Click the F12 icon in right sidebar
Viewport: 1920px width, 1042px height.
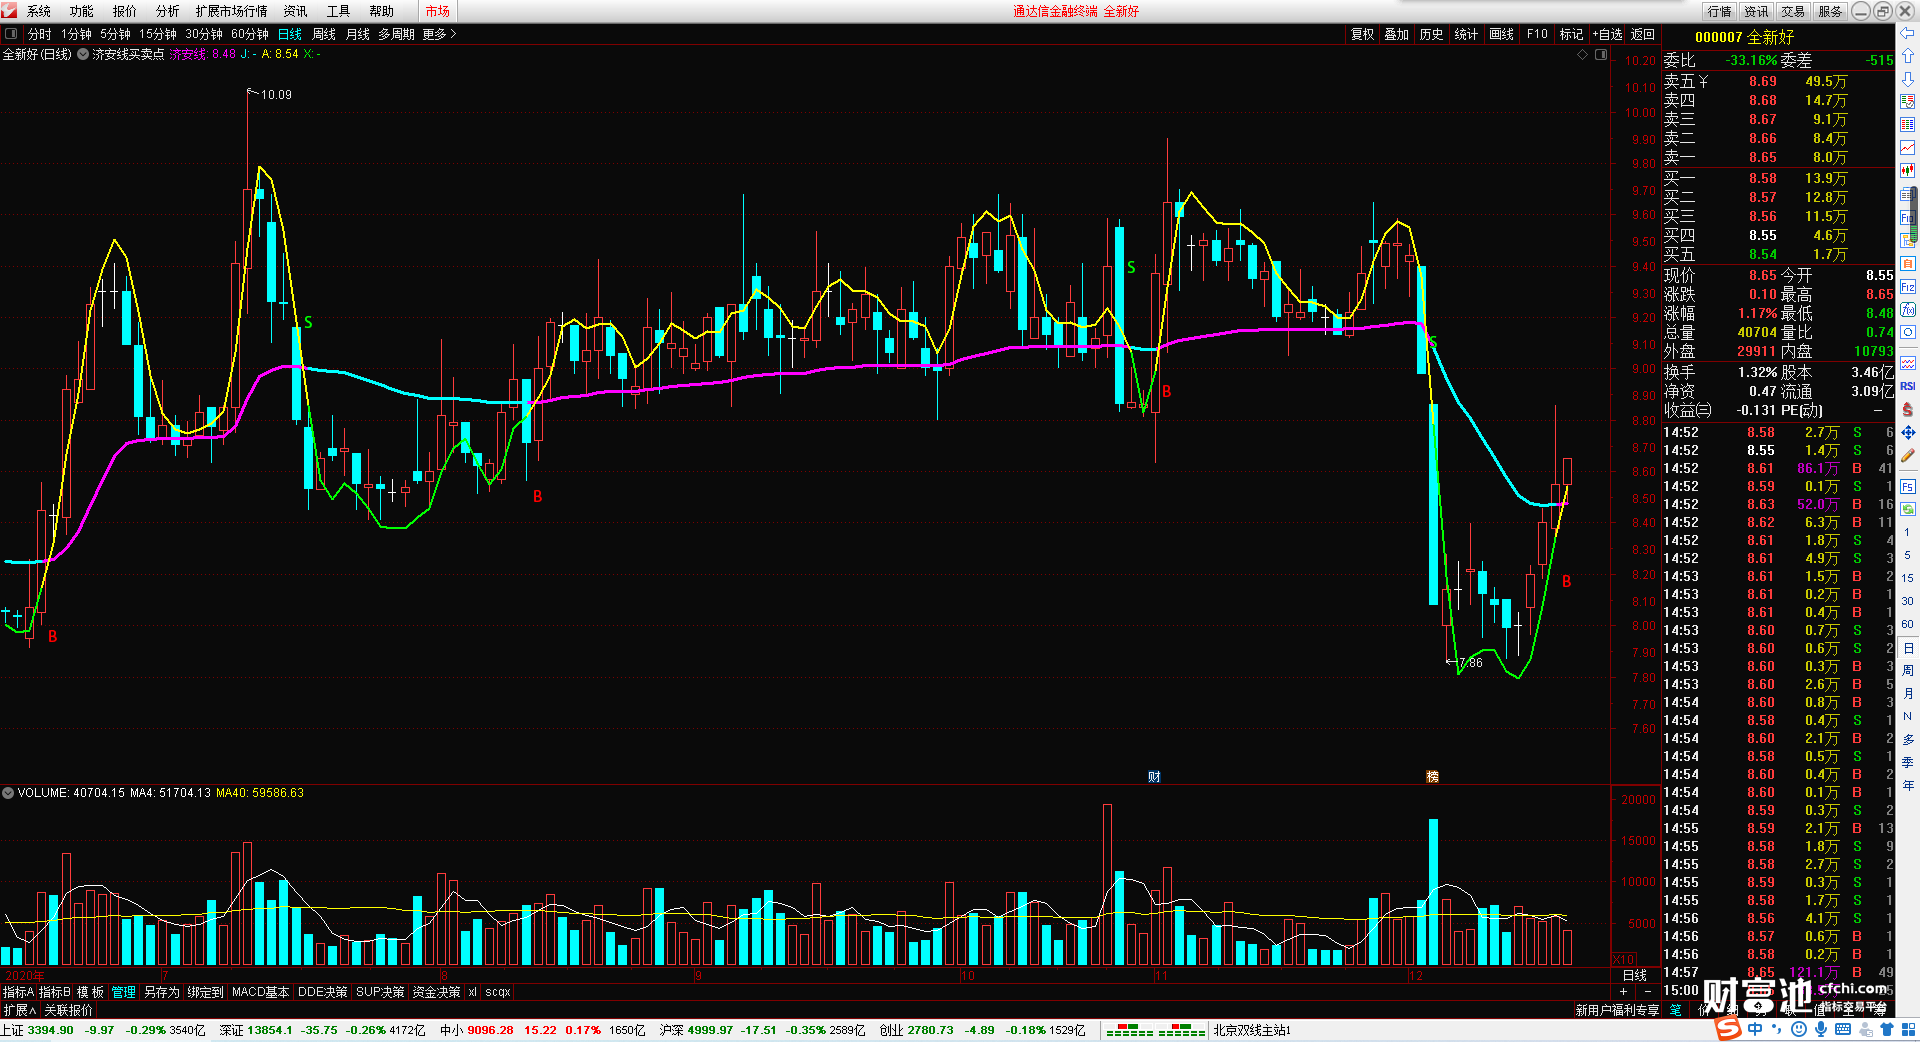[1908, 286]
